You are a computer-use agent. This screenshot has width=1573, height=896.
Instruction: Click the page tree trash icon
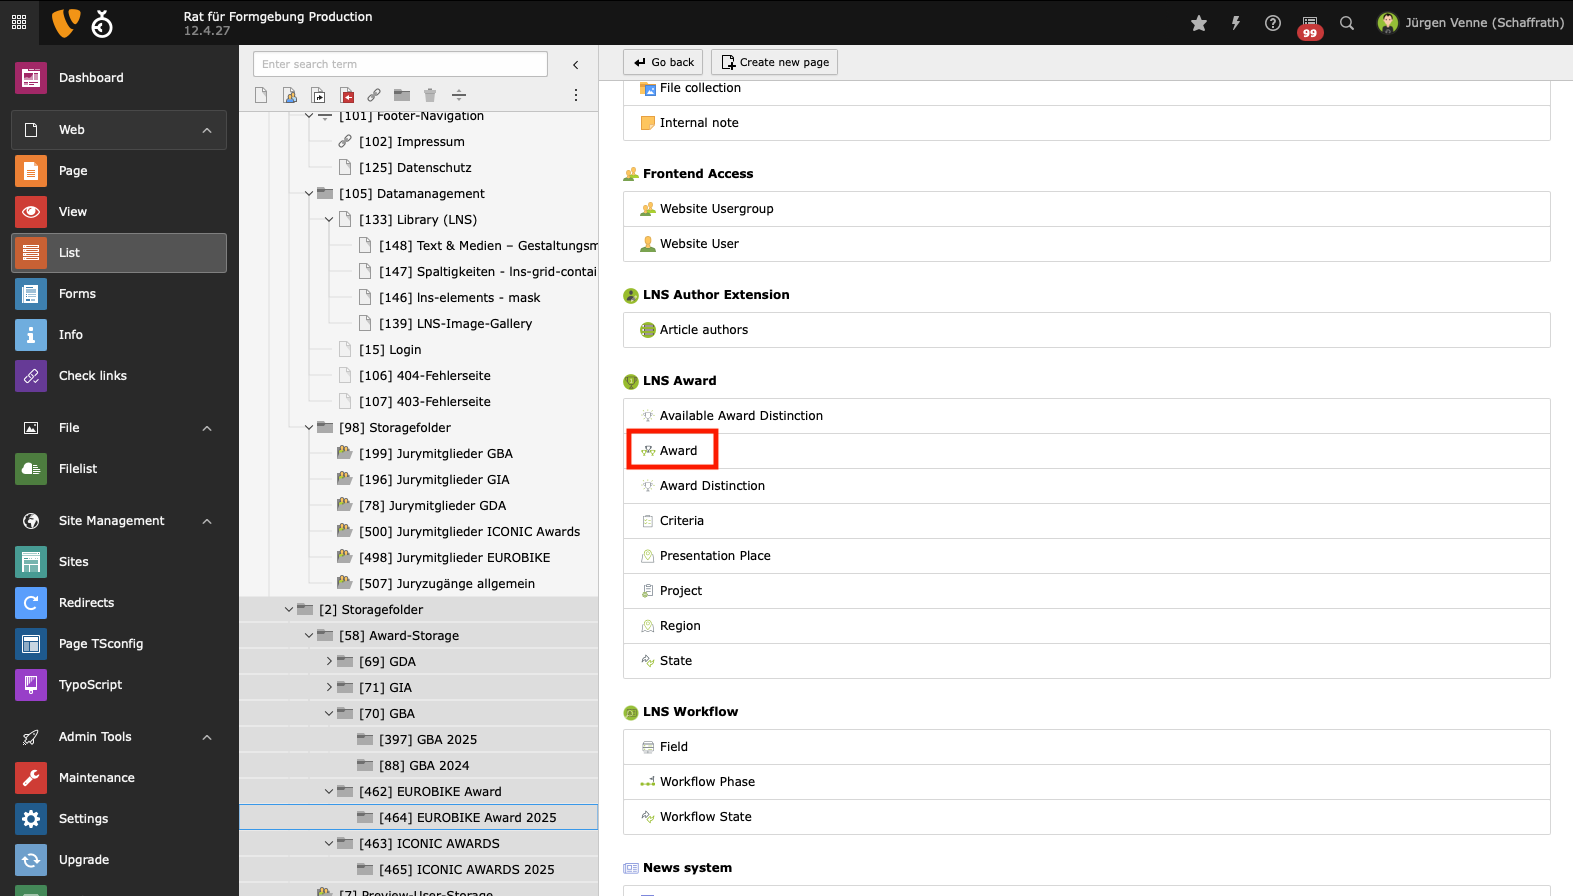tap(430, 95)
